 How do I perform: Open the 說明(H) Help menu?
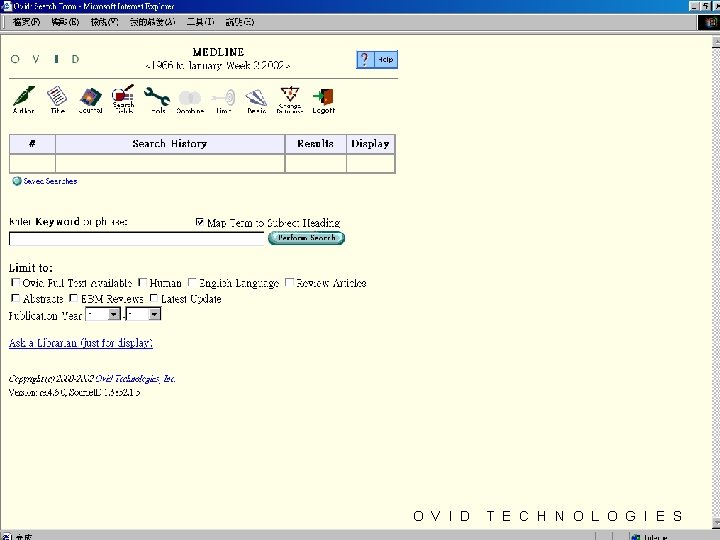point(240,22)
